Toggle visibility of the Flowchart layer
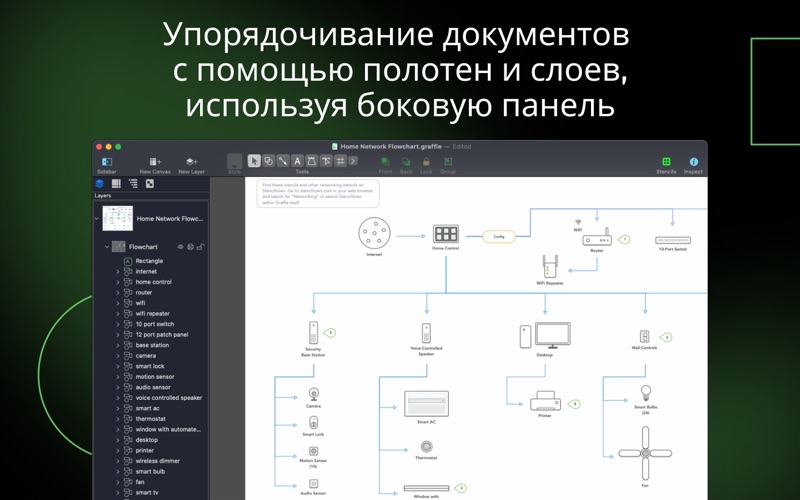The image size is (800, 500). click(x=180, y=247)
